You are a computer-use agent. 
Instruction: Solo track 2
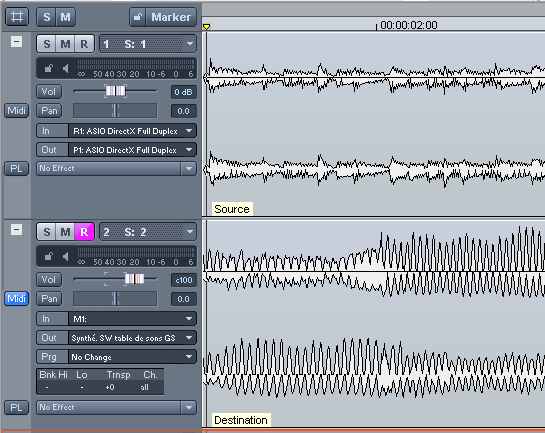tap(47, 232)
